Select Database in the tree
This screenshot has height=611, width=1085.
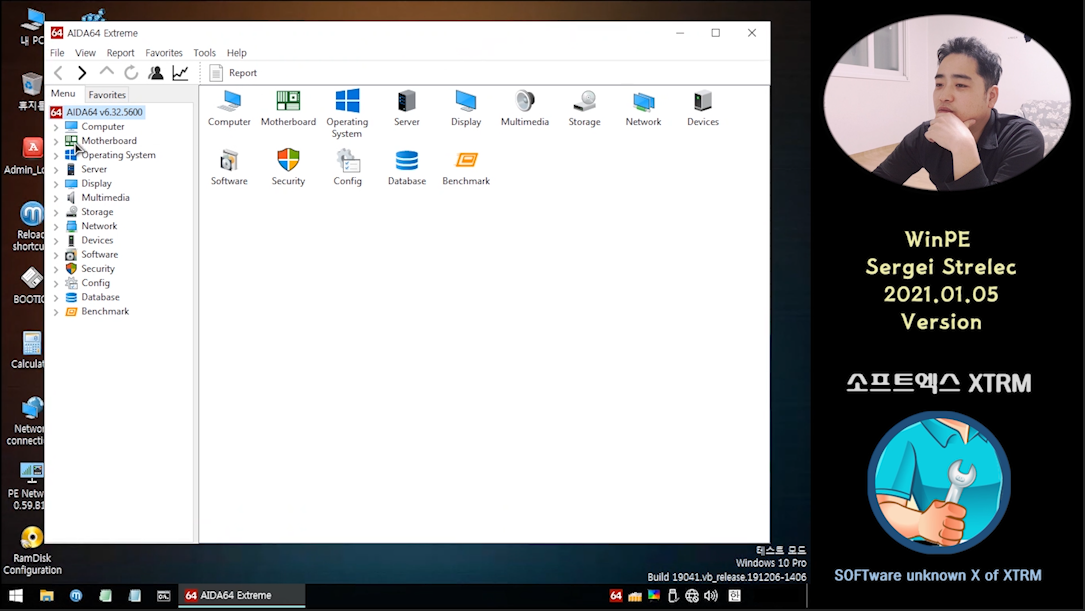tap(100, 297)
